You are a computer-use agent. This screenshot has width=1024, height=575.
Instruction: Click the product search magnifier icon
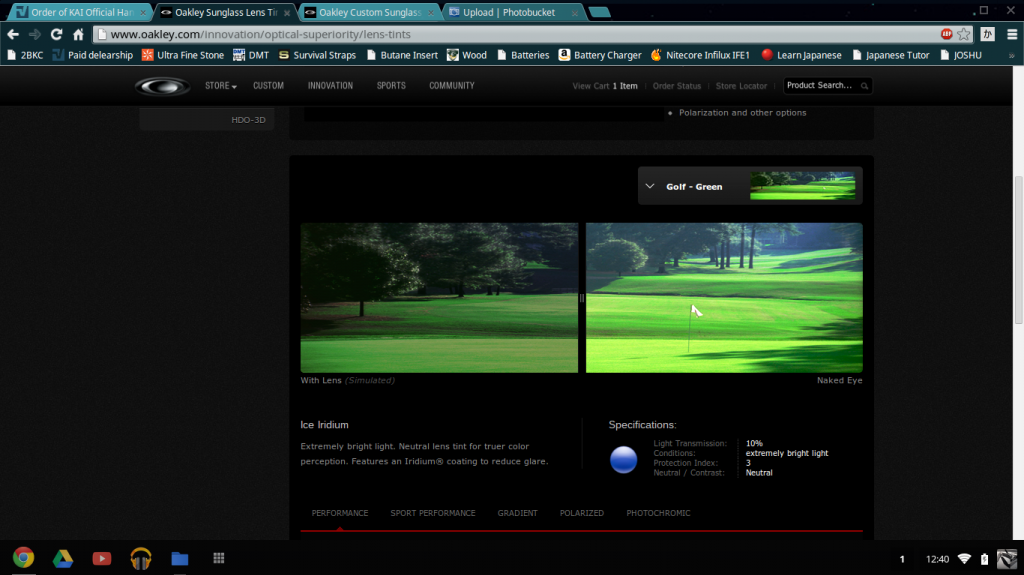(x=864, y=86)
